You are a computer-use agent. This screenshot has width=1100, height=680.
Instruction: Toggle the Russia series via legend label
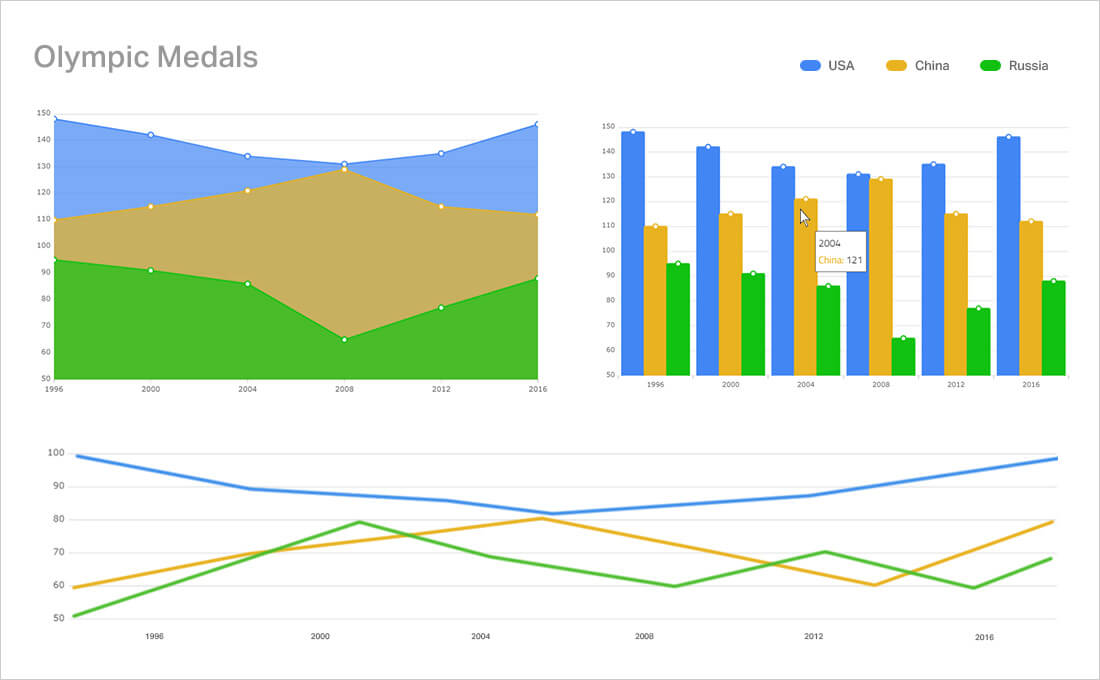coord(1028,66)
